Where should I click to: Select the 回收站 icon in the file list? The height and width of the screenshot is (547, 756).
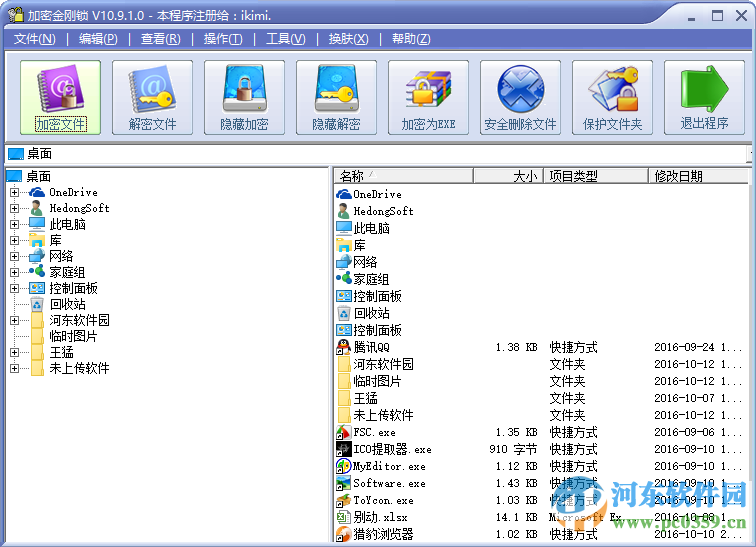pos(344,313)
